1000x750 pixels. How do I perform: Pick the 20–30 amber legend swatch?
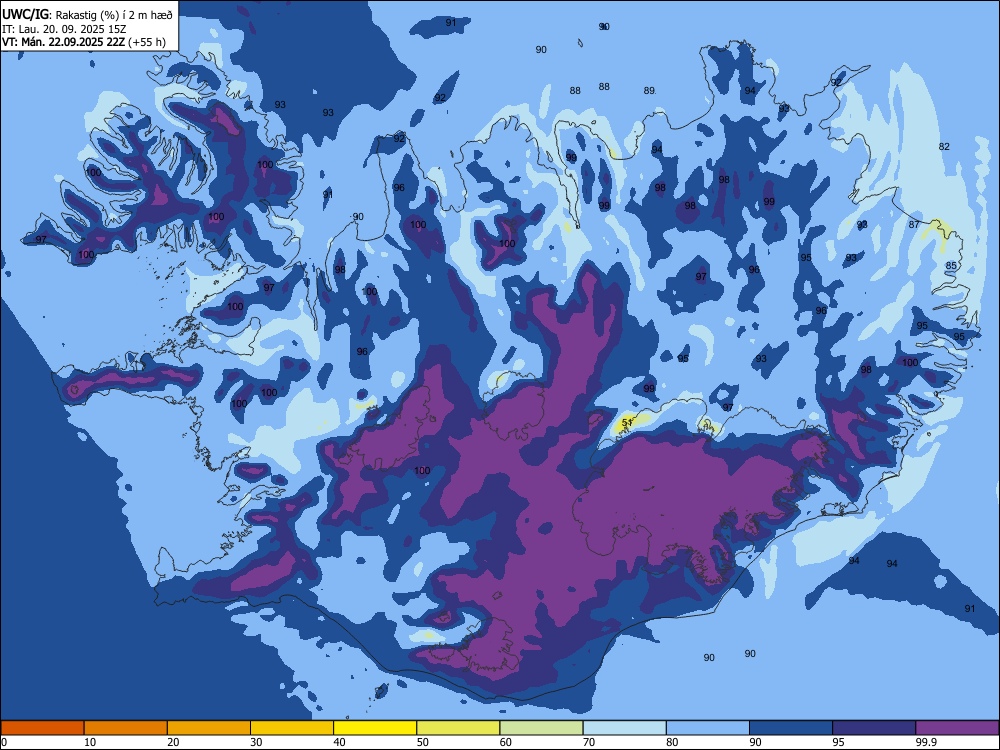tap(209, 728)
